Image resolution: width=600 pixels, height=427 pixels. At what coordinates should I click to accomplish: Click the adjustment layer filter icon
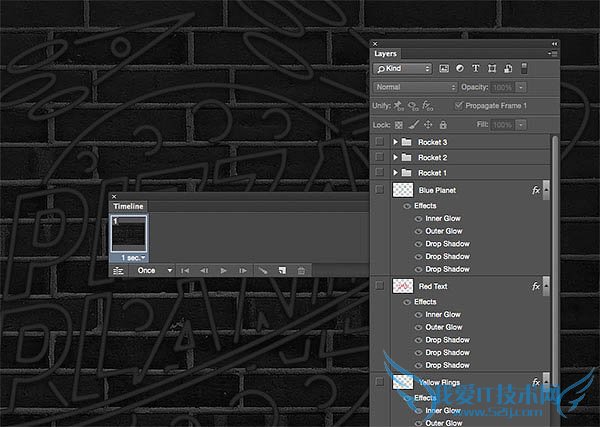461,69
